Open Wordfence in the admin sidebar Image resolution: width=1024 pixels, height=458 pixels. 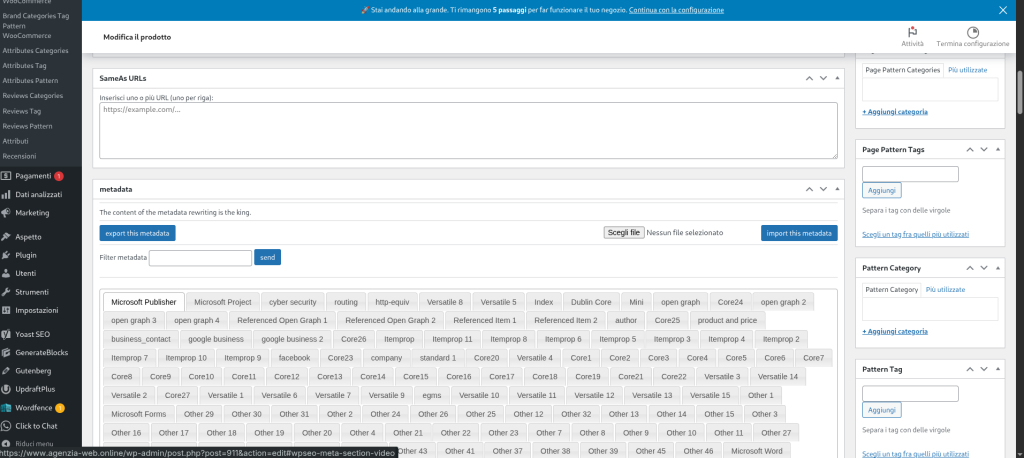click(x=34, y=407)
